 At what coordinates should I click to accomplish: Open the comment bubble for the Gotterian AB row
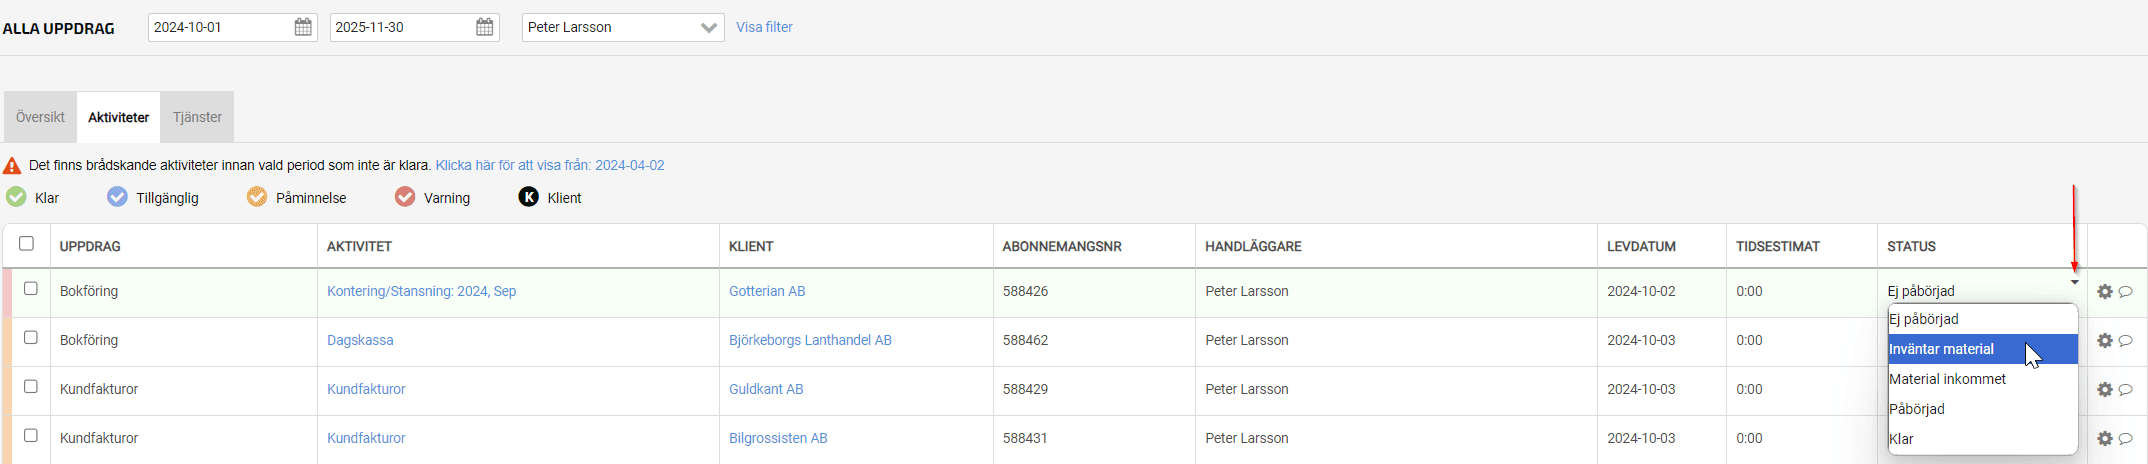coord(2126,292)
